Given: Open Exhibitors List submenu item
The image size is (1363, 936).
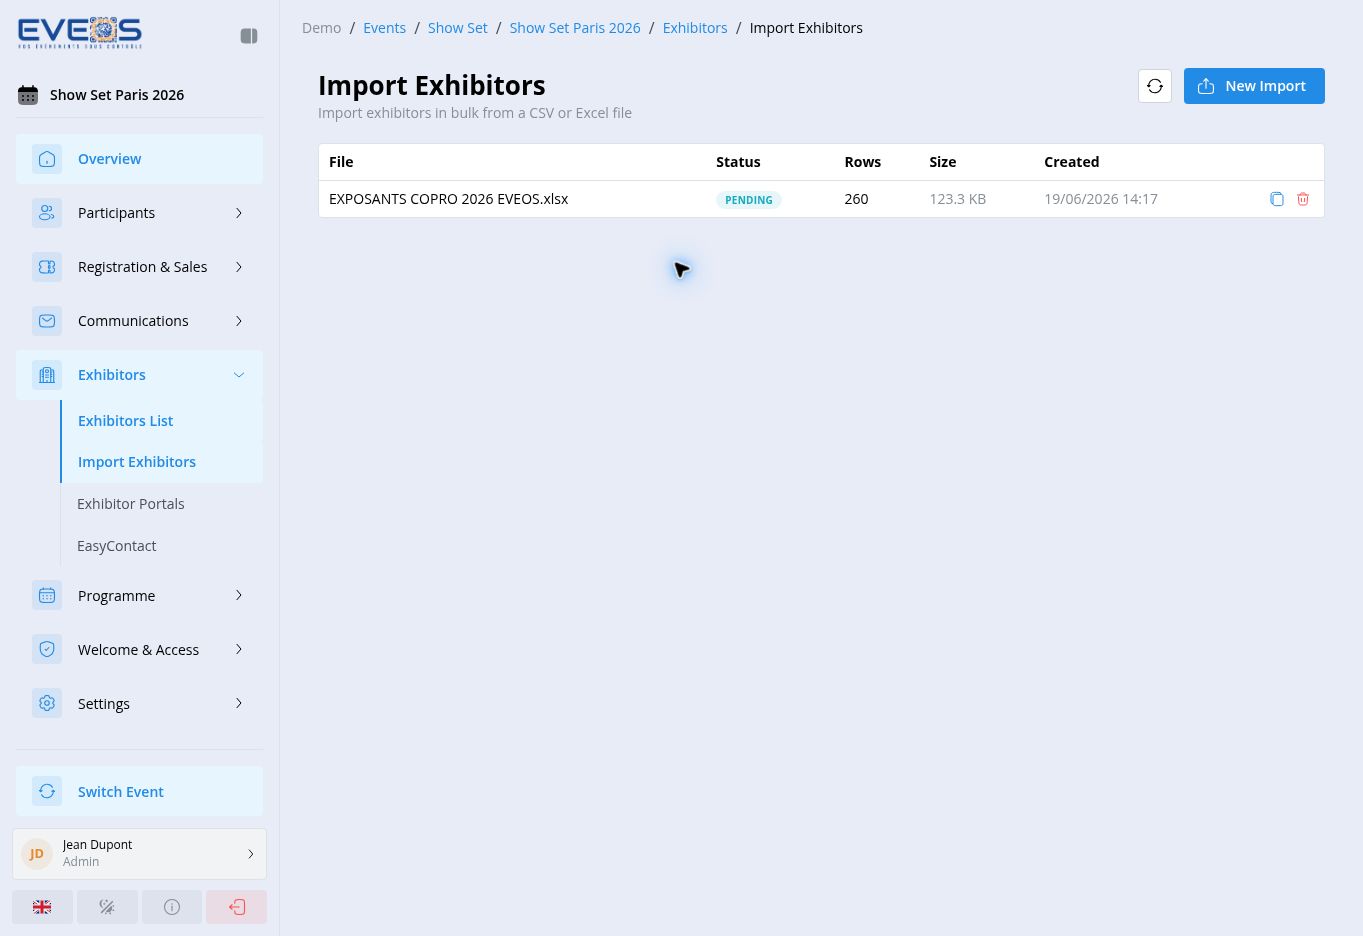Looking at the screenshot, I should (x=162, y=421).
